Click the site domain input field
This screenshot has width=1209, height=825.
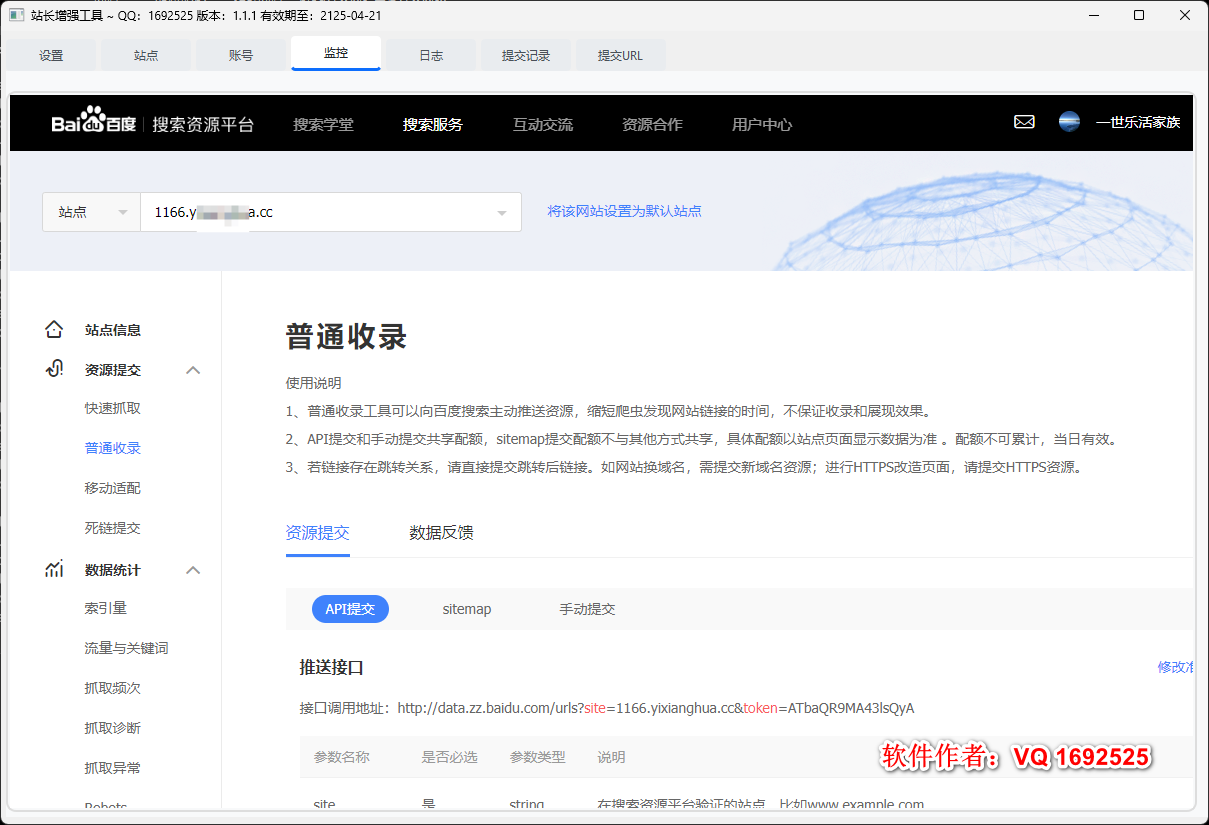tap(331, 212)
